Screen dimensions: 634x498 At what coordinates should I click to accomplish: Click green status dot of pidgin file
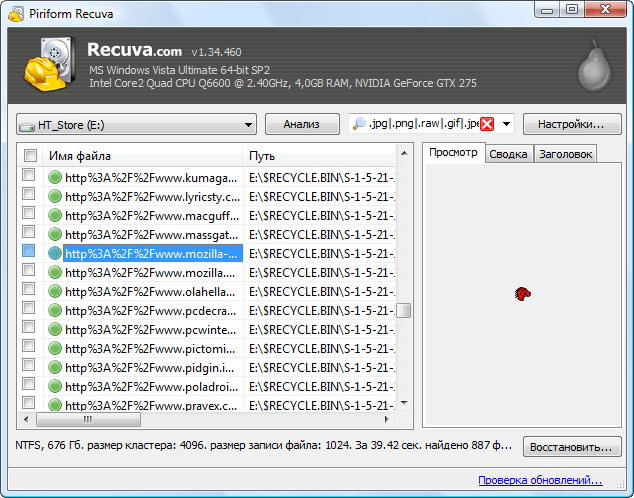[55, 367]
